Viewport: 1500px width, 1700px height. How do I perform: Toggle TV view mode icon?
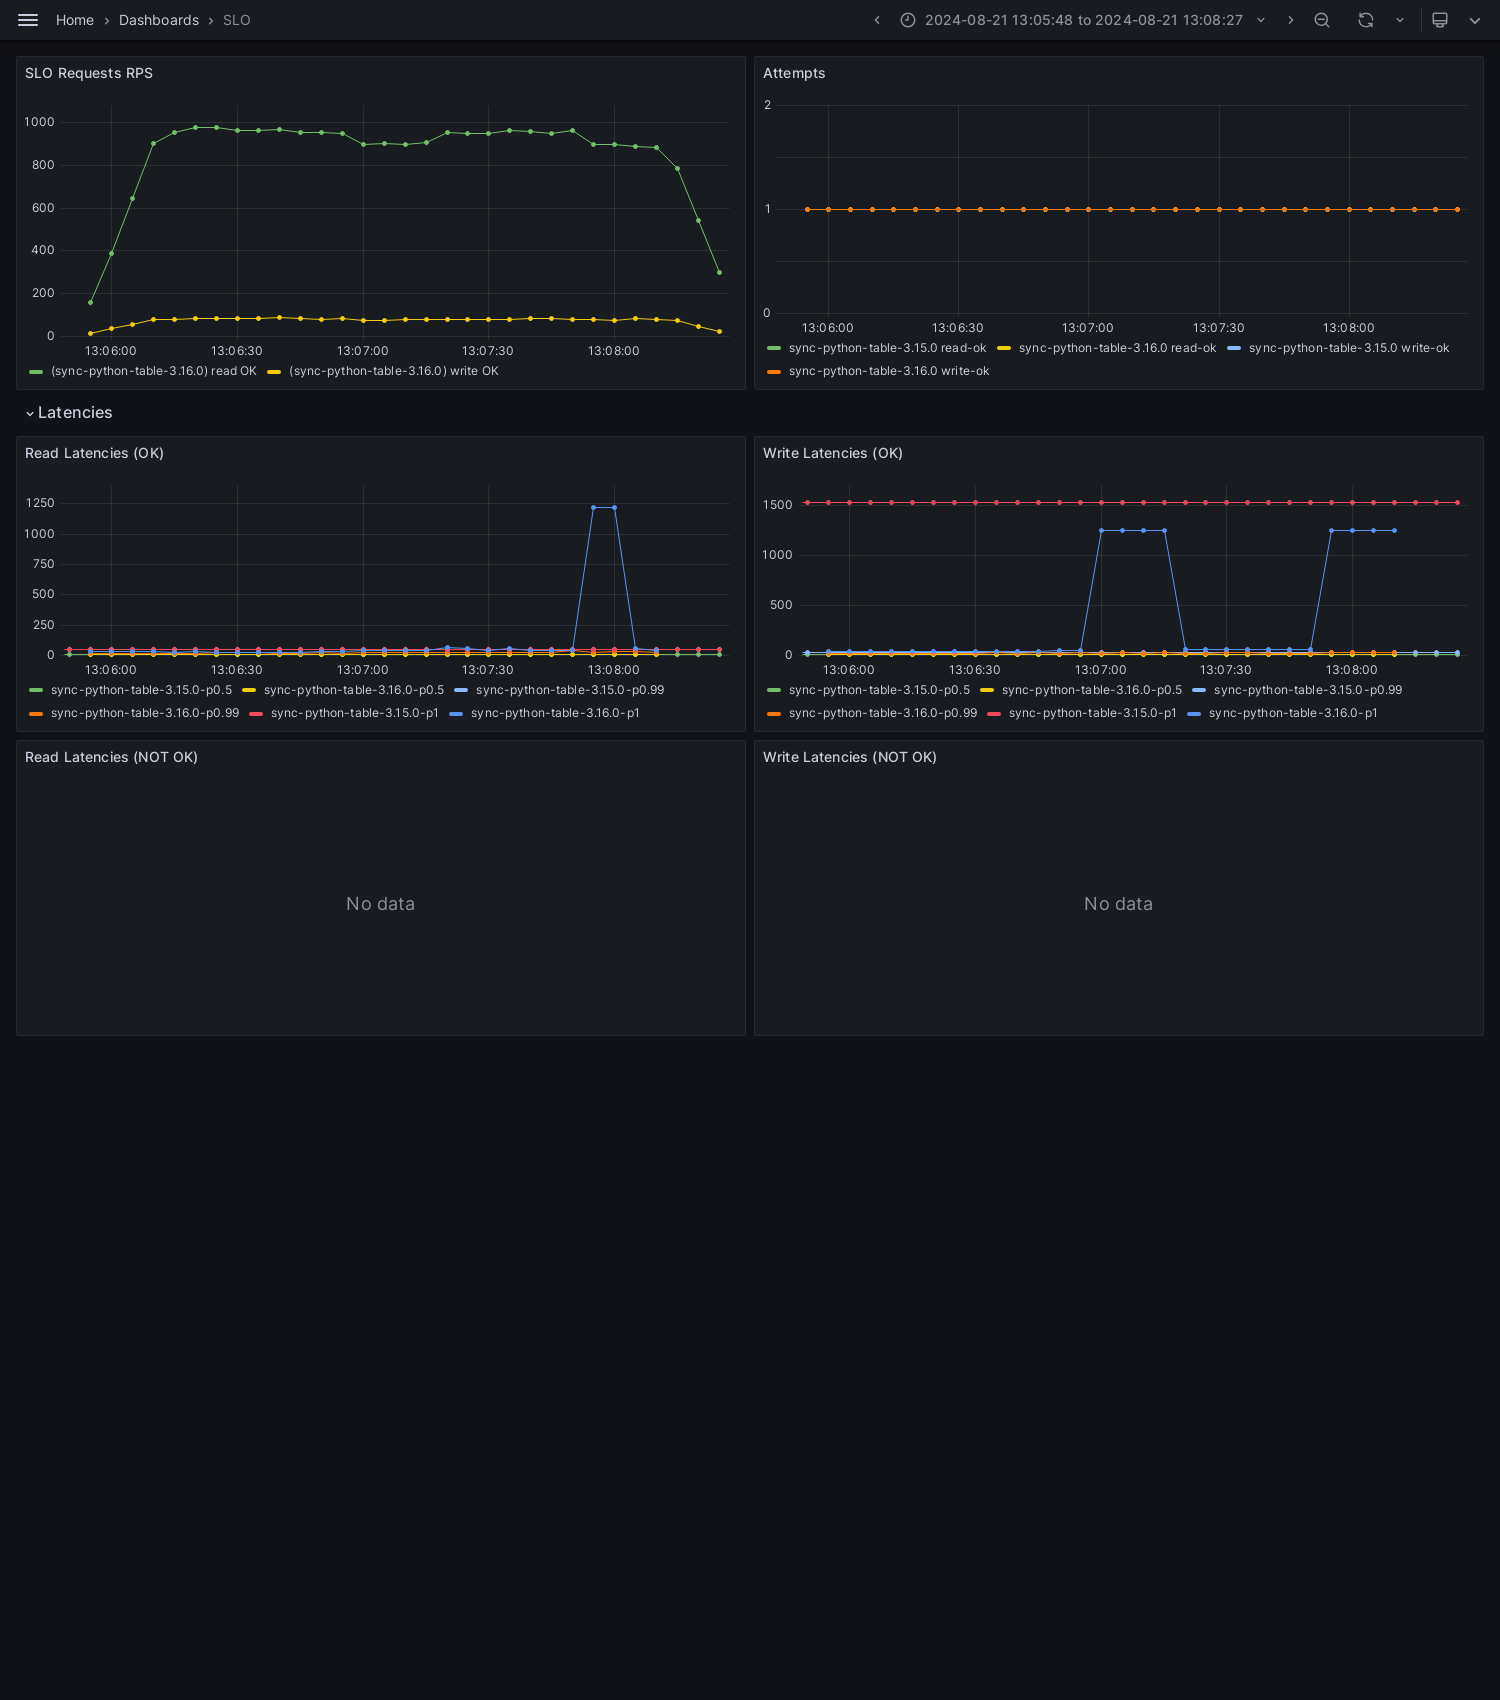pos(1440,20)
